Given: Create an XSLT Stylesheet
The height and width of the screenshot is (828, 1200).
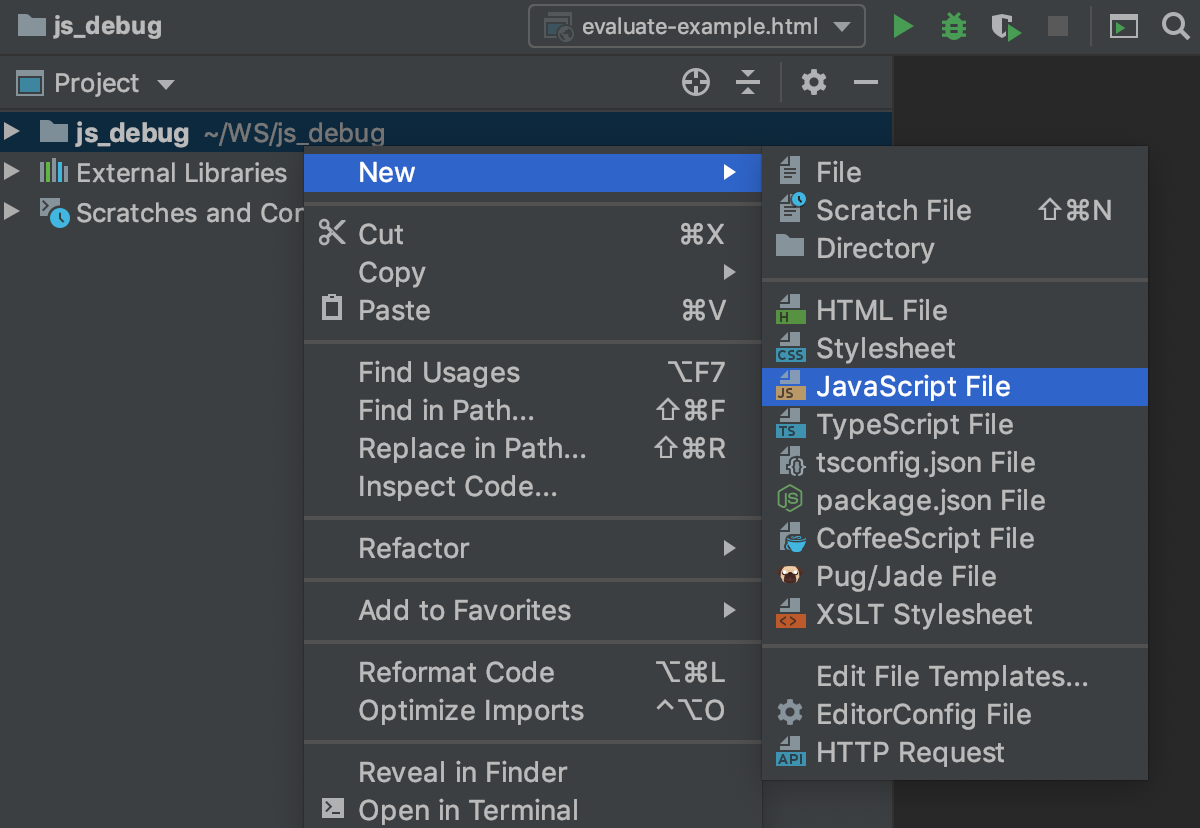Looking at the screenshot, I should pos(955,615).
